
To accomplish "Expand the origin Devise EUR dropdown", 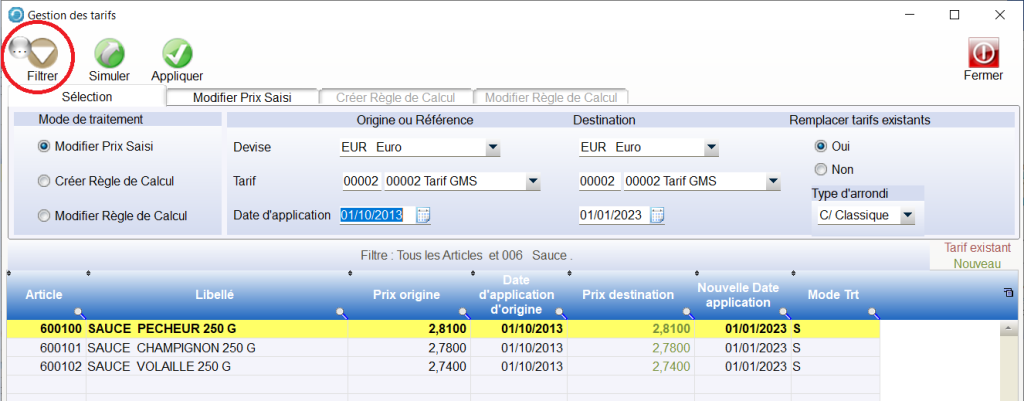I will (x=492, y=148).
